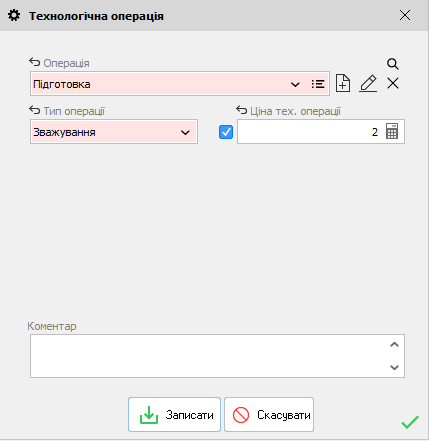Expand the Тип операції dropdown arrow

point(185,132)
